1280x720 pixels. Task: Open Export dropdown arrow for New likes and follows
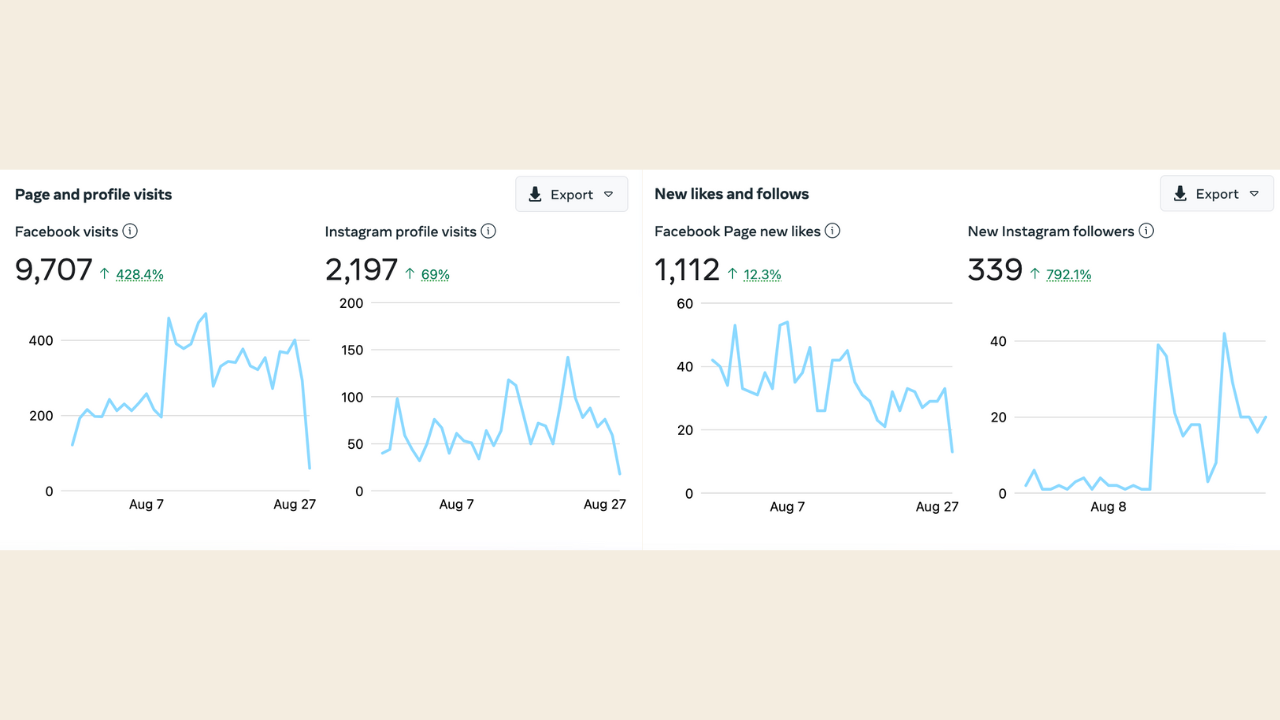tap(1254, 194)
